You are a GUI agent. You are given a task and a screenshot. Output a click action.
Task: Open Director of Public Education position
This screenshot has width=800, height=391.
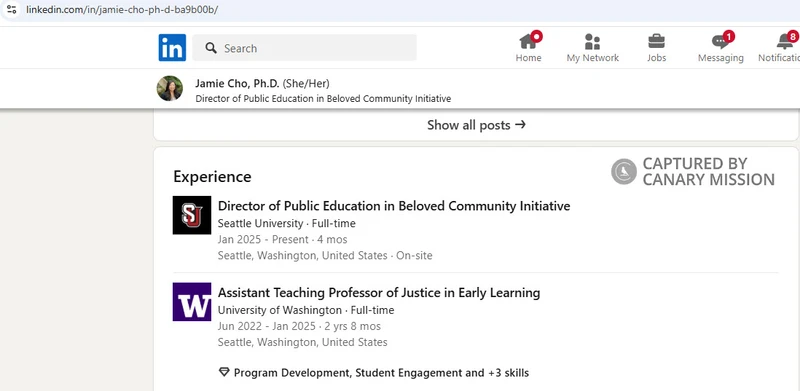coord(394,206)
